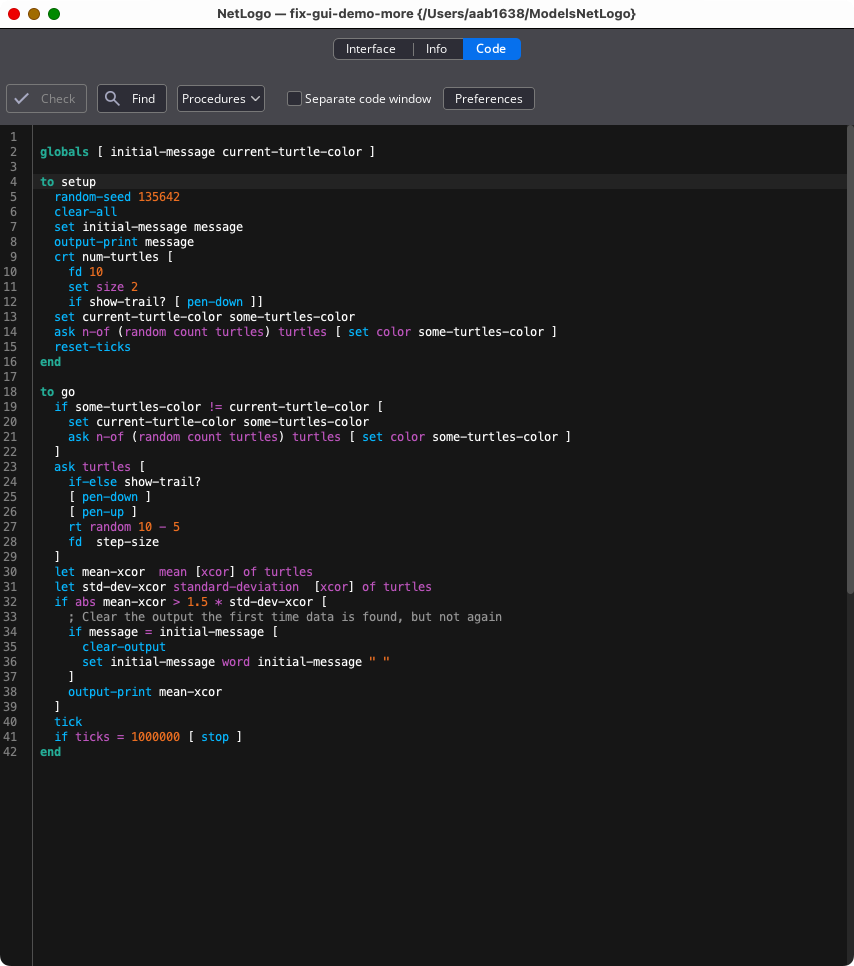Close the NetLogo window with red button
The image size is (854, 966).
(x=14, y=14)
